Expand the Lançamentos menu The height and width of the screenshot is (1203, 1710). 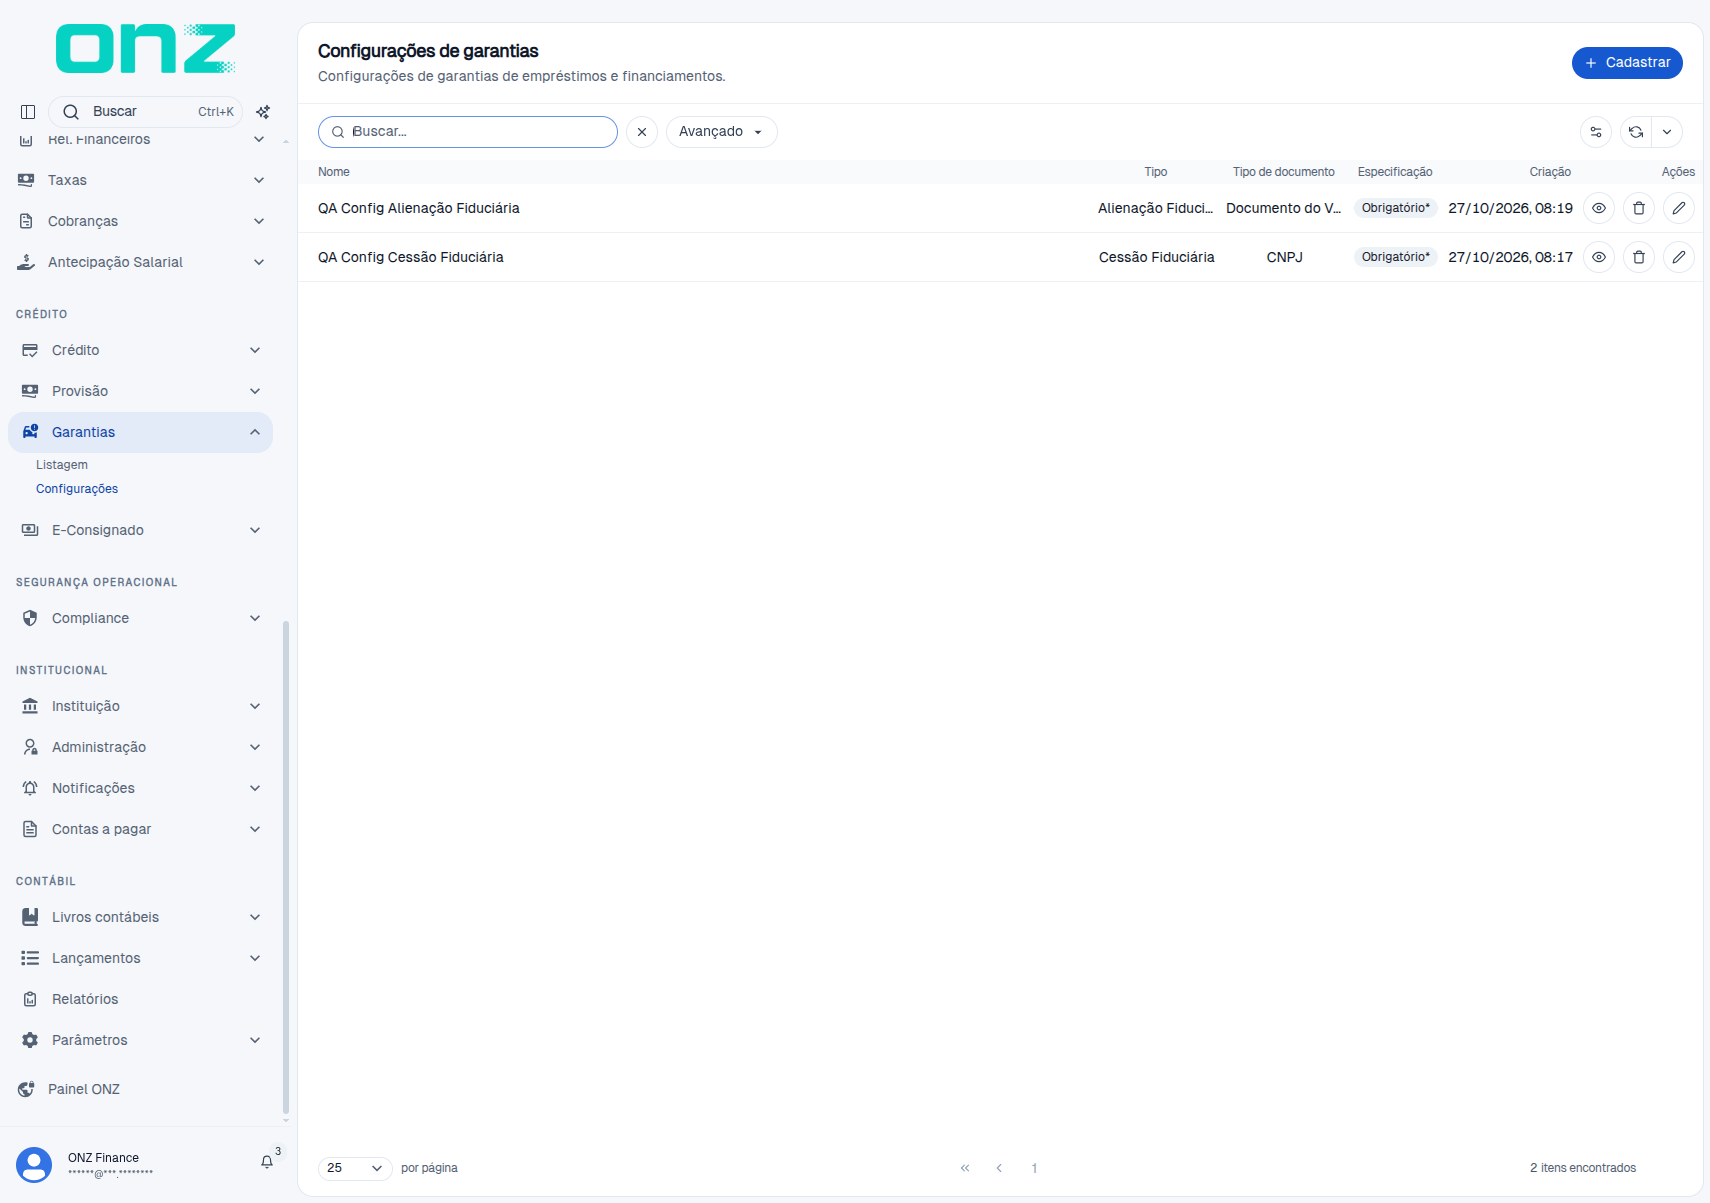pyautogui.click(x=140, y=958)
